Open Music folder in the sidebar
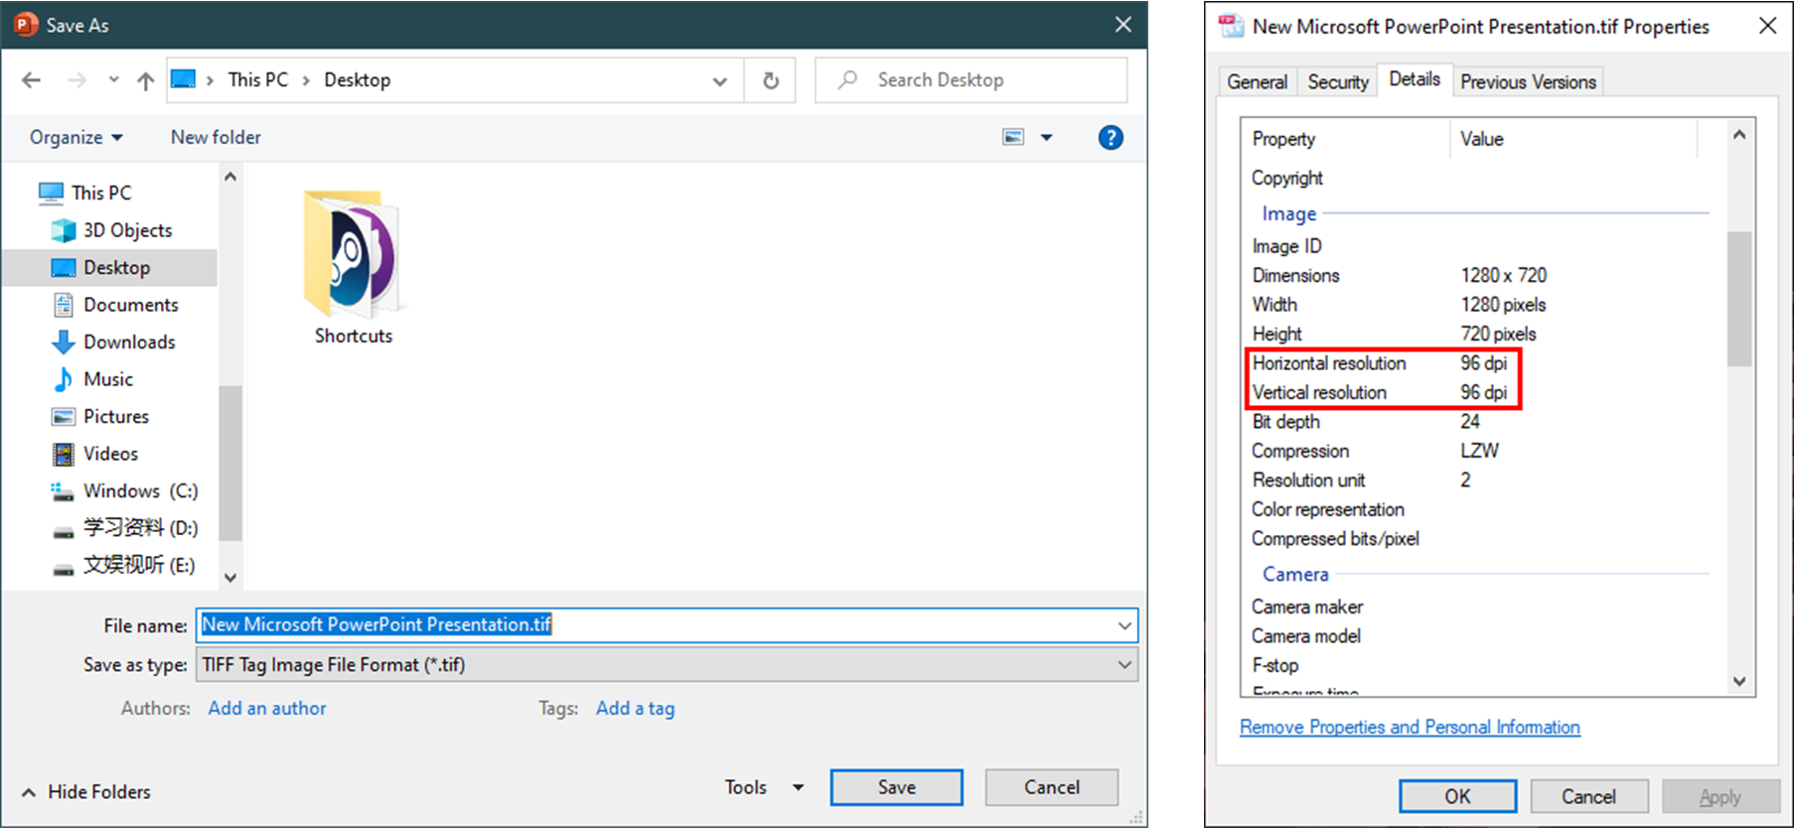Screen dimensions: 1794x828 (x=108, y=379)
